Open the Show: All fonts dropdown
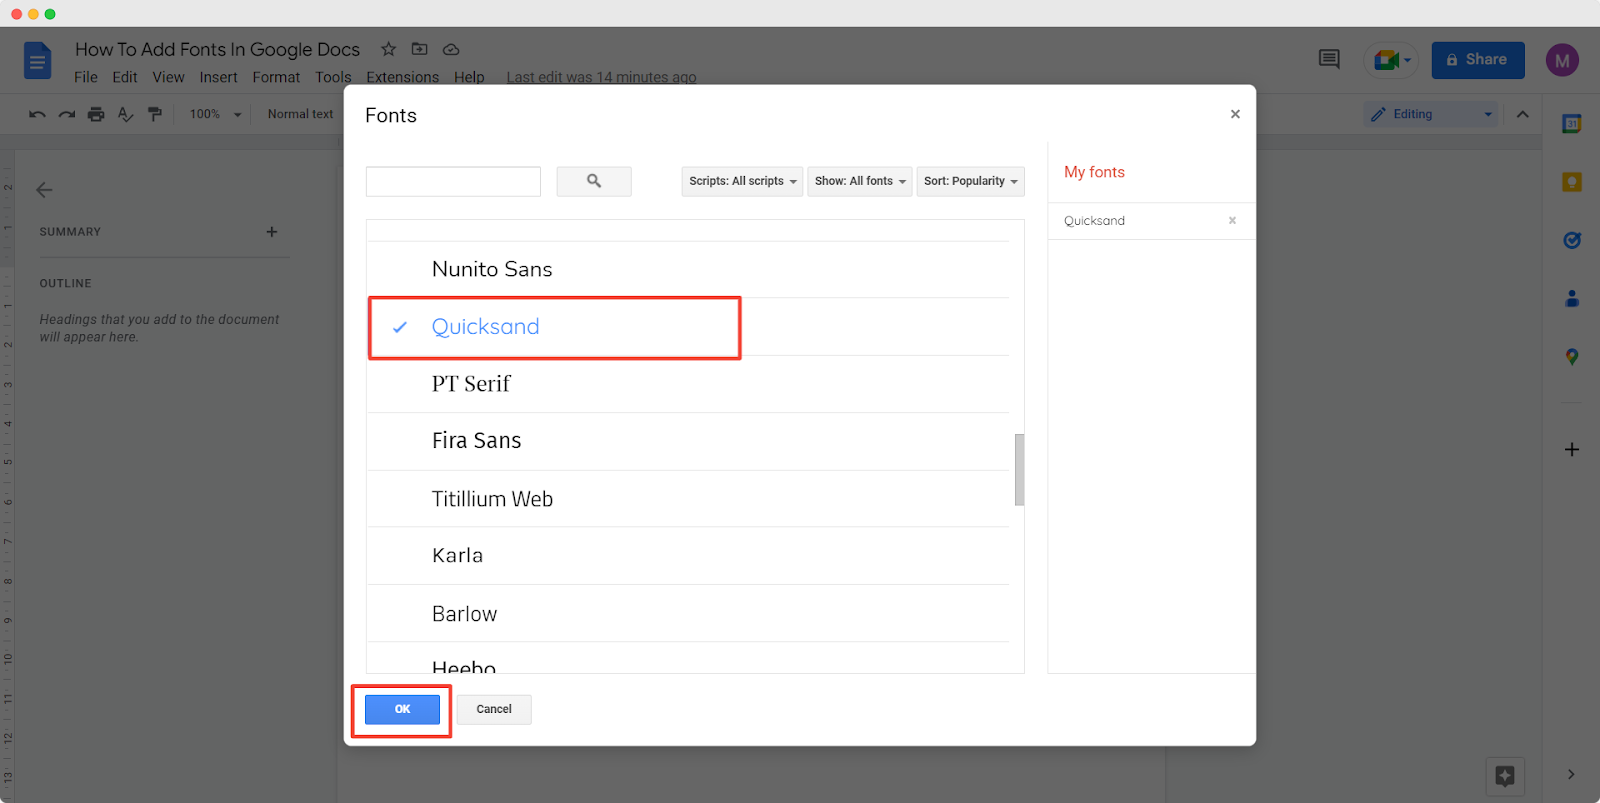Image resolution: width=1600 pixels, height=803 pixels. (x=860, y=181)
